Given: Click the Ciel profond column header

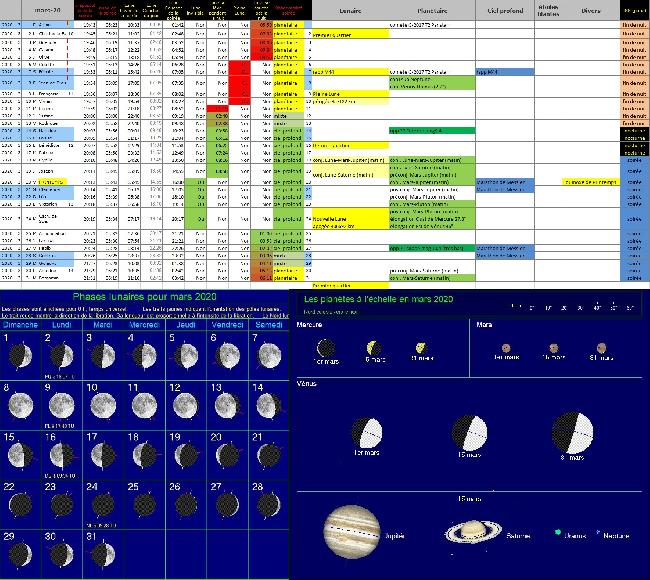Looking at the screenshot, I should tap(505, 11).
